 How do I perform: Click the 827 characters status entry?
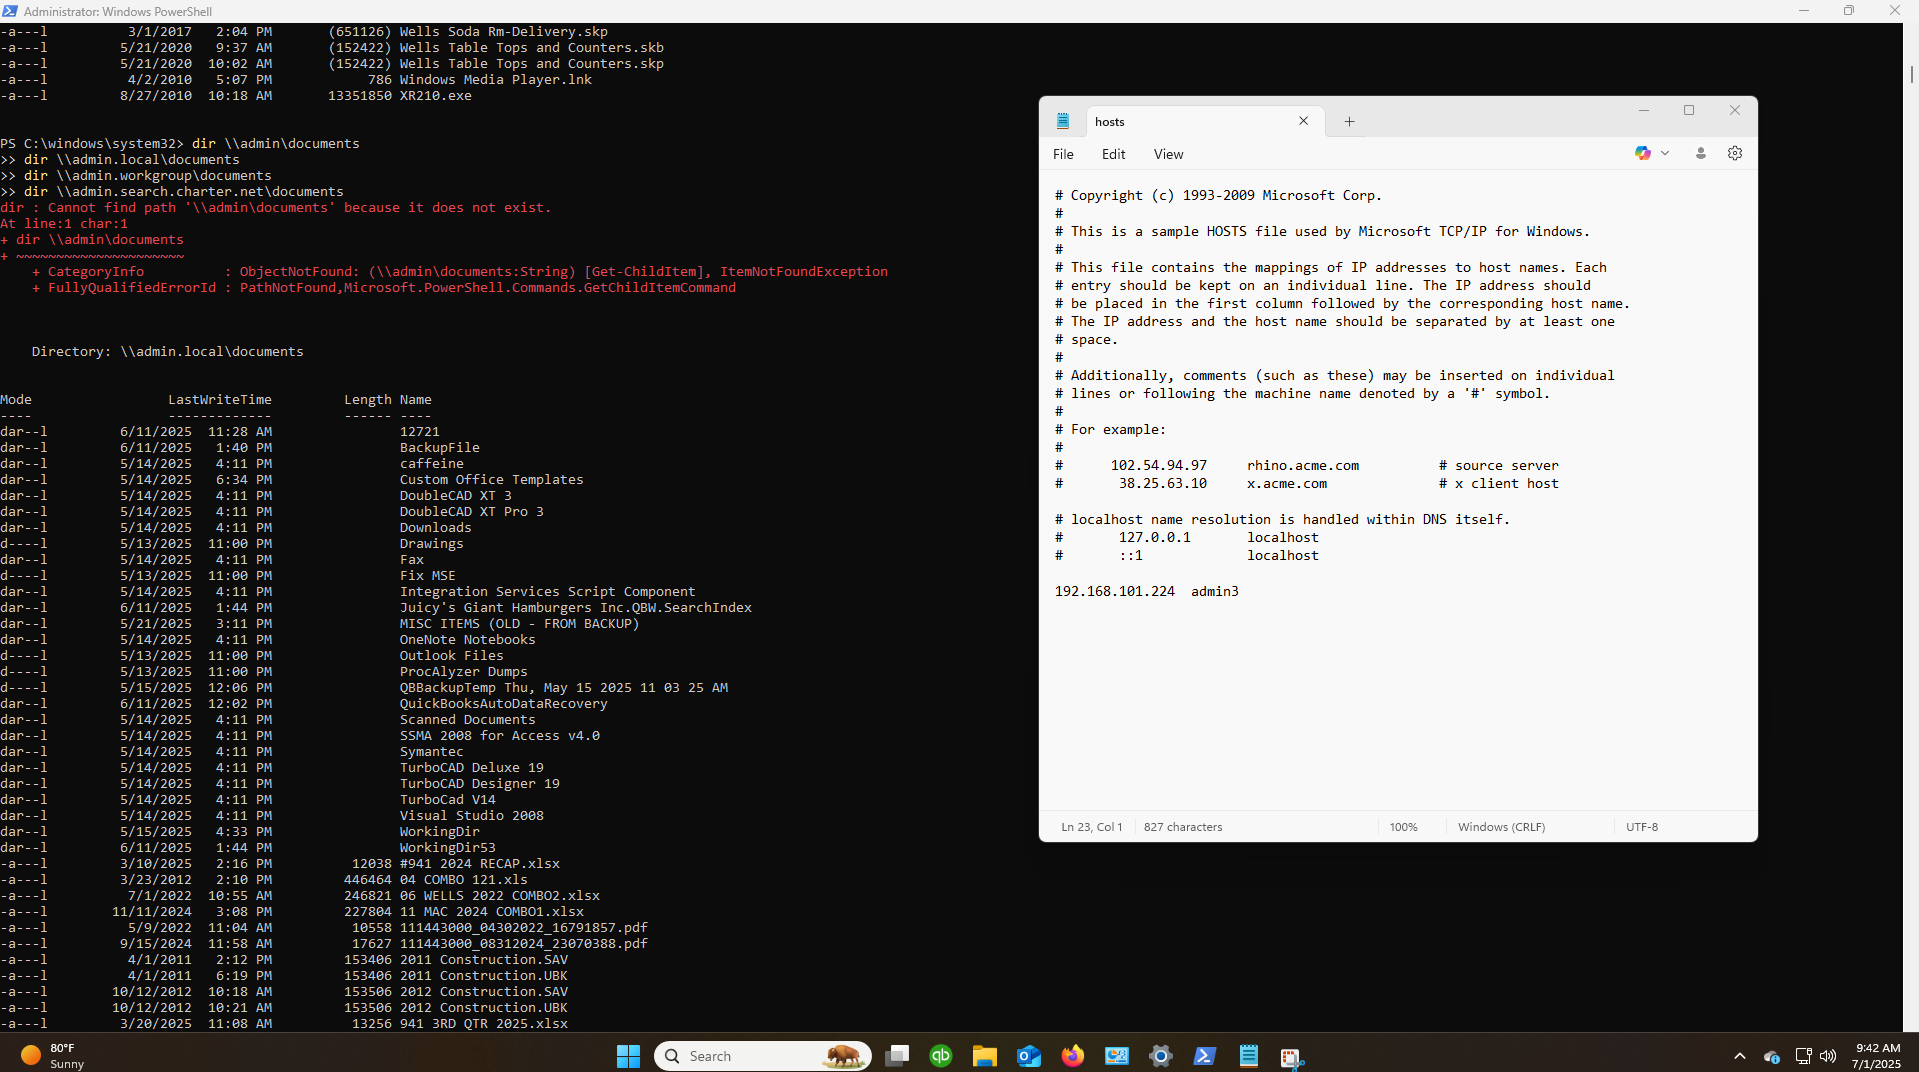coord(1183,827)
